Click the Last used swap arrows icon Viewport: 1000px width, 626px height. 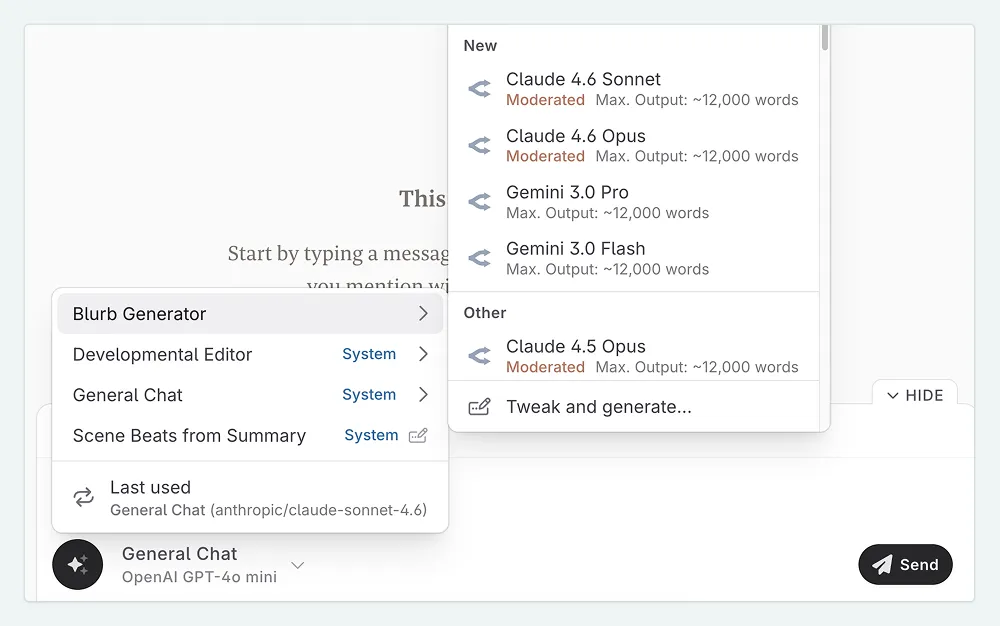83,497
